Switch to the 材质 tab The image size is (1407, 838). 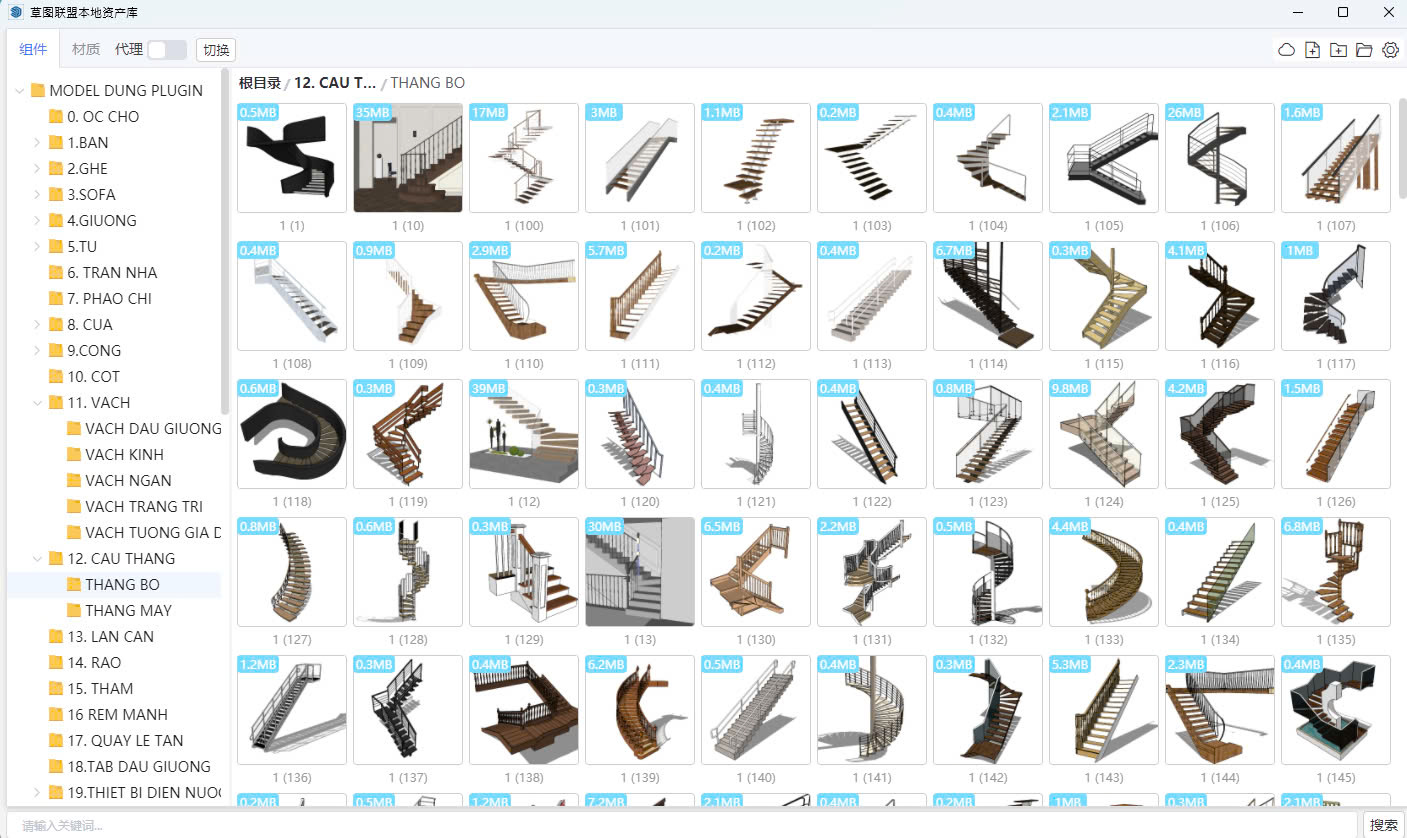click(x=86, y=49)
